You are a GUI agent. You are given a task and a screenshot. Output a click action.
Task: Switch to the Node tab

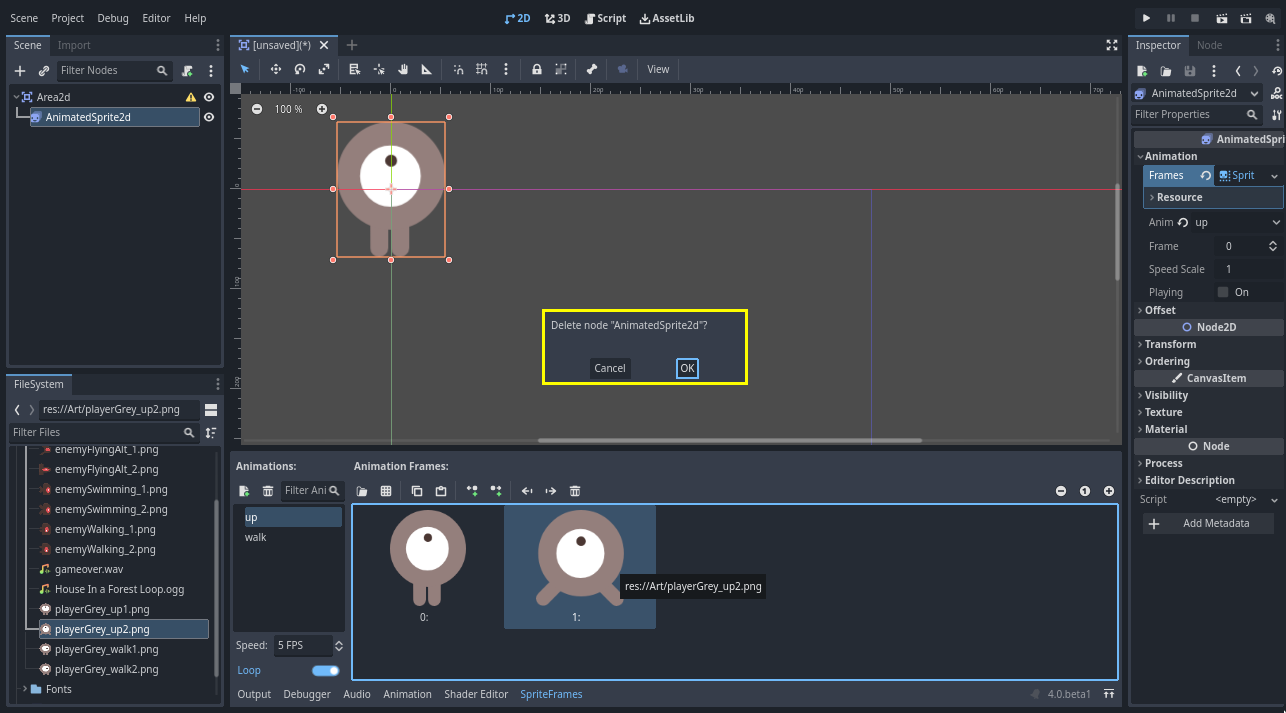(1209, 45)
